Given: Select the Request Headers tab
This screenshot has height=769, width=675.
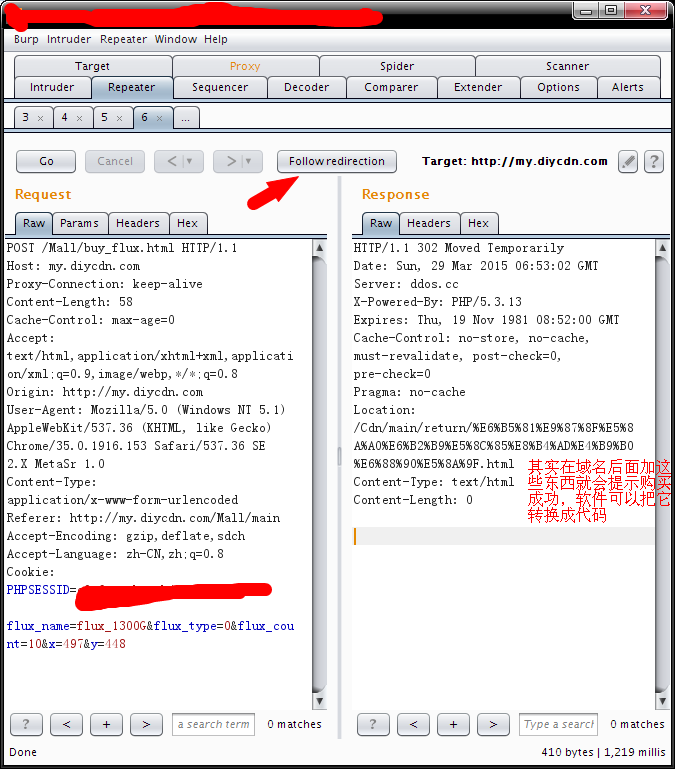Looking at the screenshot, I should click(x=138, y=224).
